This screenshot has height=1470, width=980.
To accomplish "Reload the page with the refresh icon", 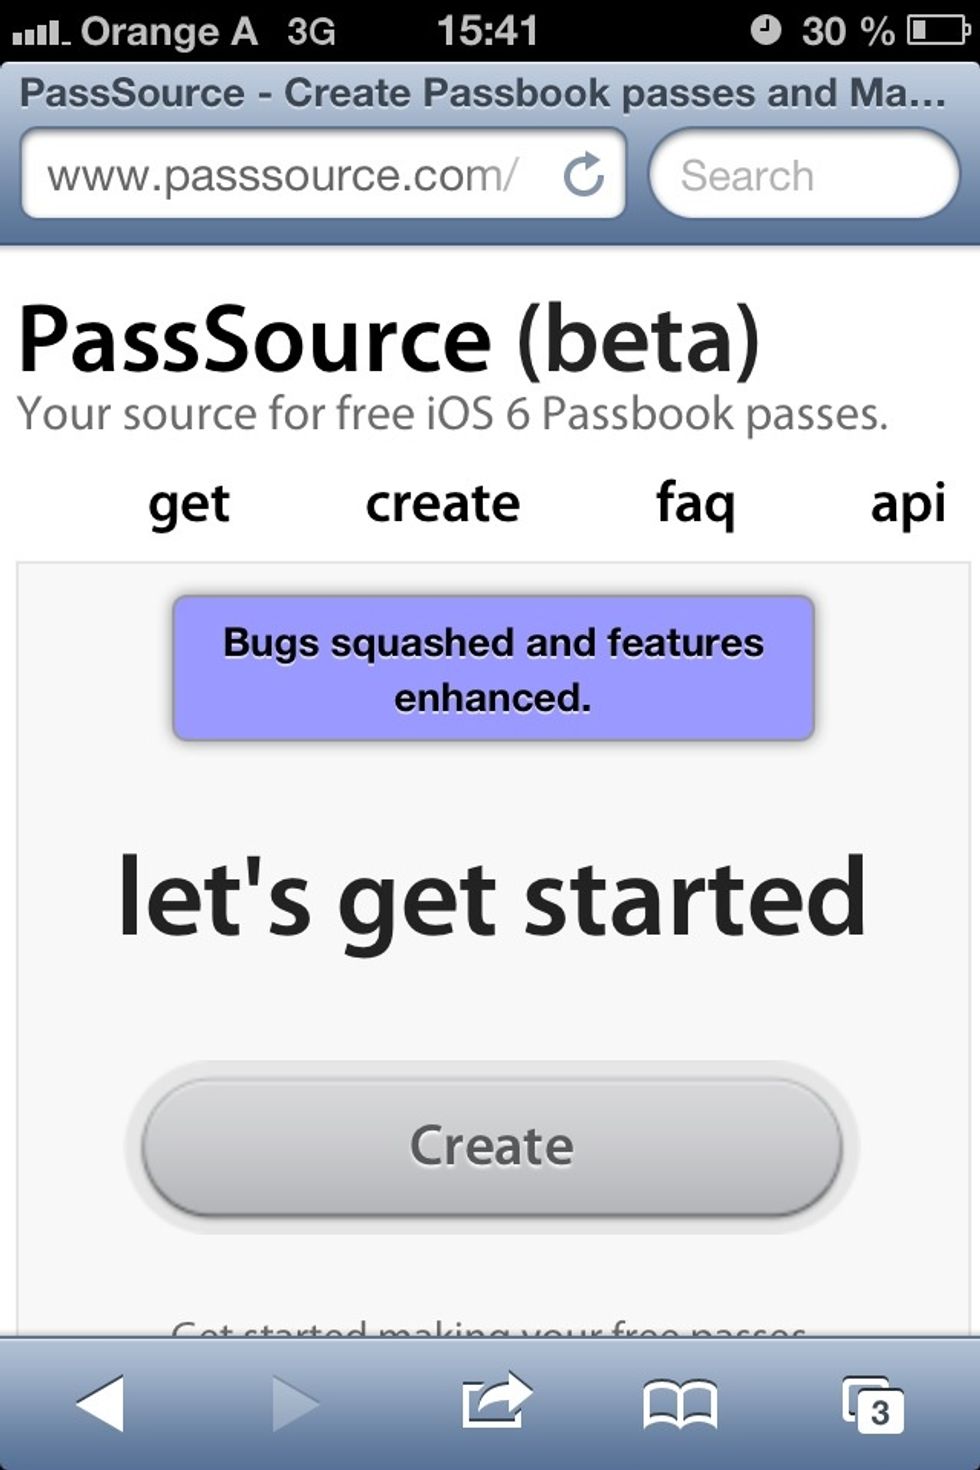I will pyautogui.click(x=585, y=174).
